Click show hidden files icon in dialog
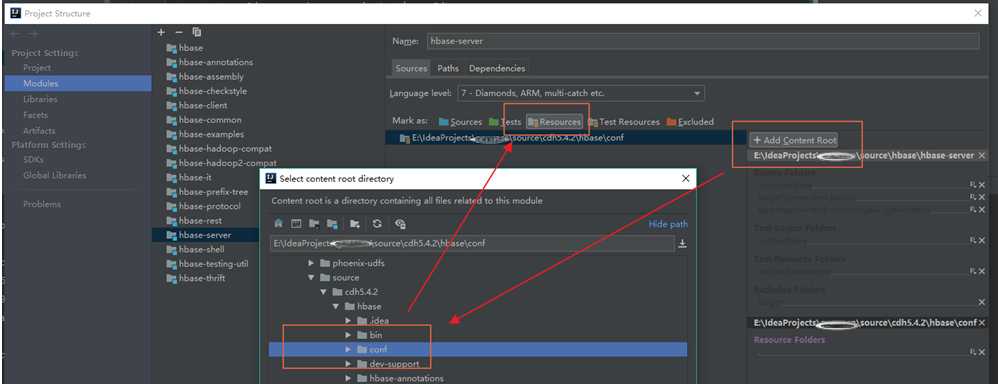Image resolution: width=998 pixels, height=384 pixels. (x=400, y=224)
